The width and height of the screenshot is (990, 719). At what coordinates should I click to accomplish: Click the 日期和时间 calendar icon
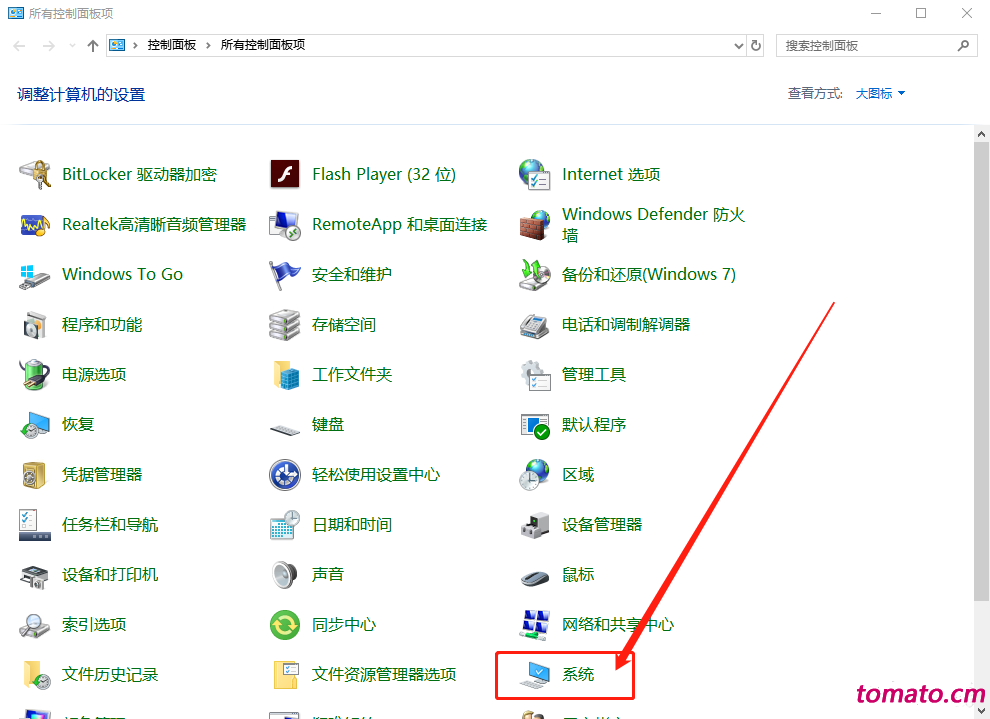pos(285,525)
